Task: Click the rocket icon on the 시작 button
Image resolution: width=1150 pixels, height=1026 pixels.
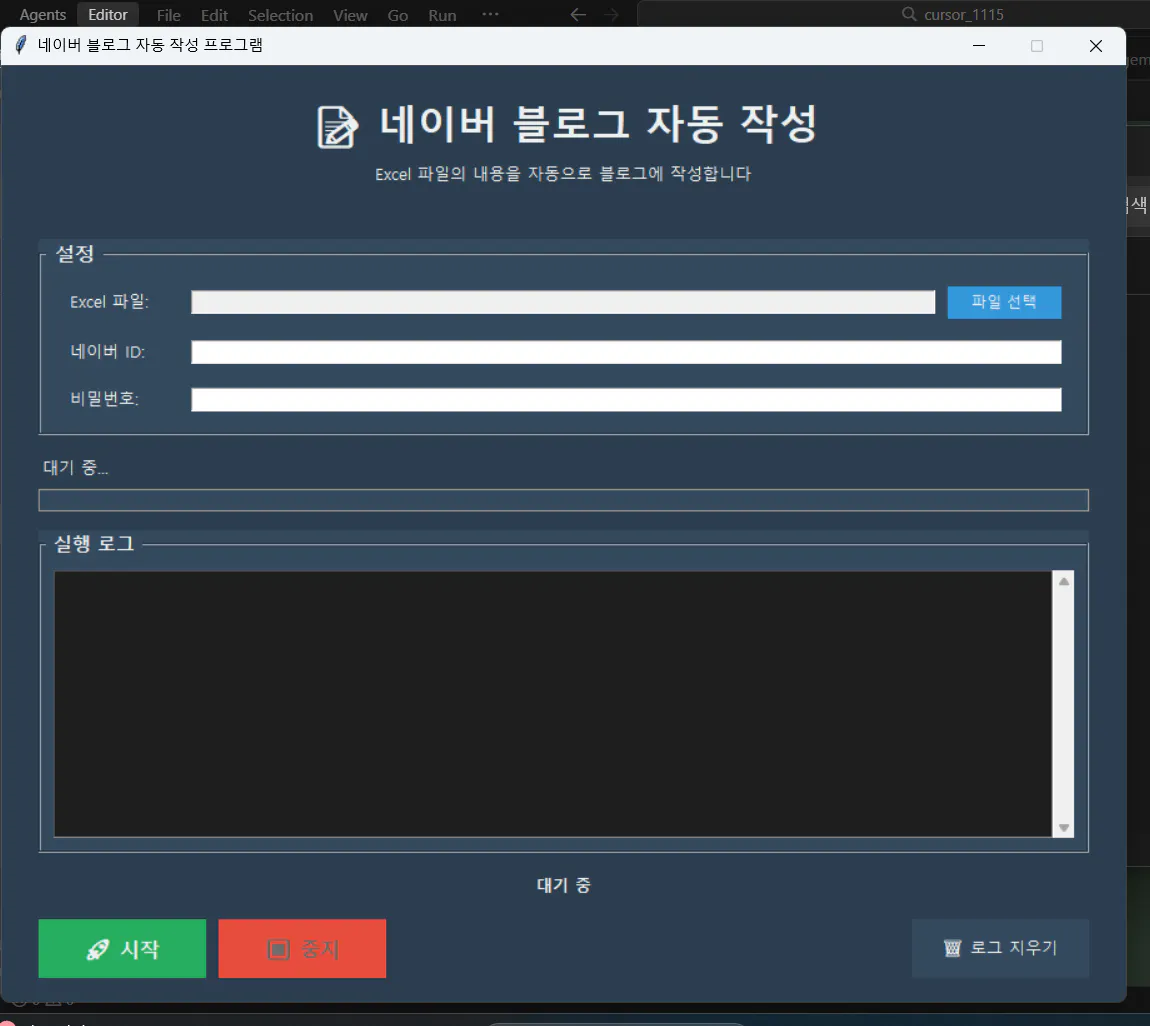Action: (98, 950)
